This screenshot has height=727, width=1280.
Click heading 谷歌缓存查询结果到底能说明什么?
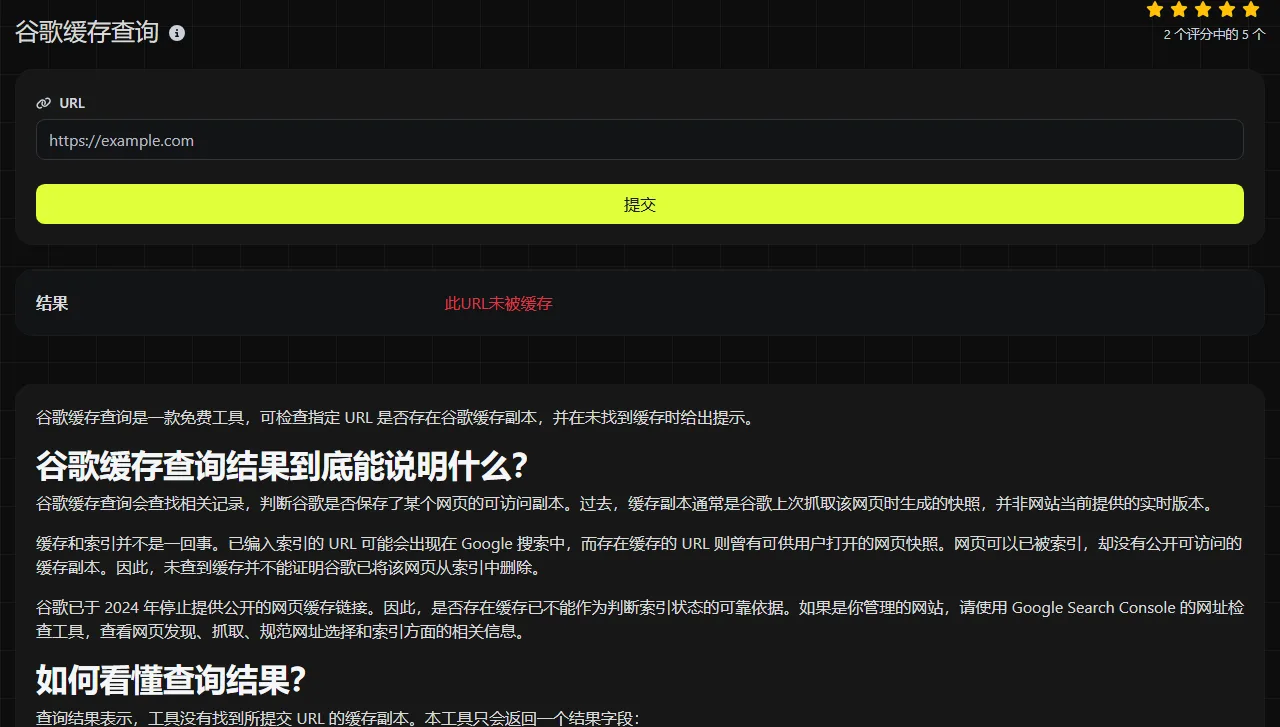282,466
